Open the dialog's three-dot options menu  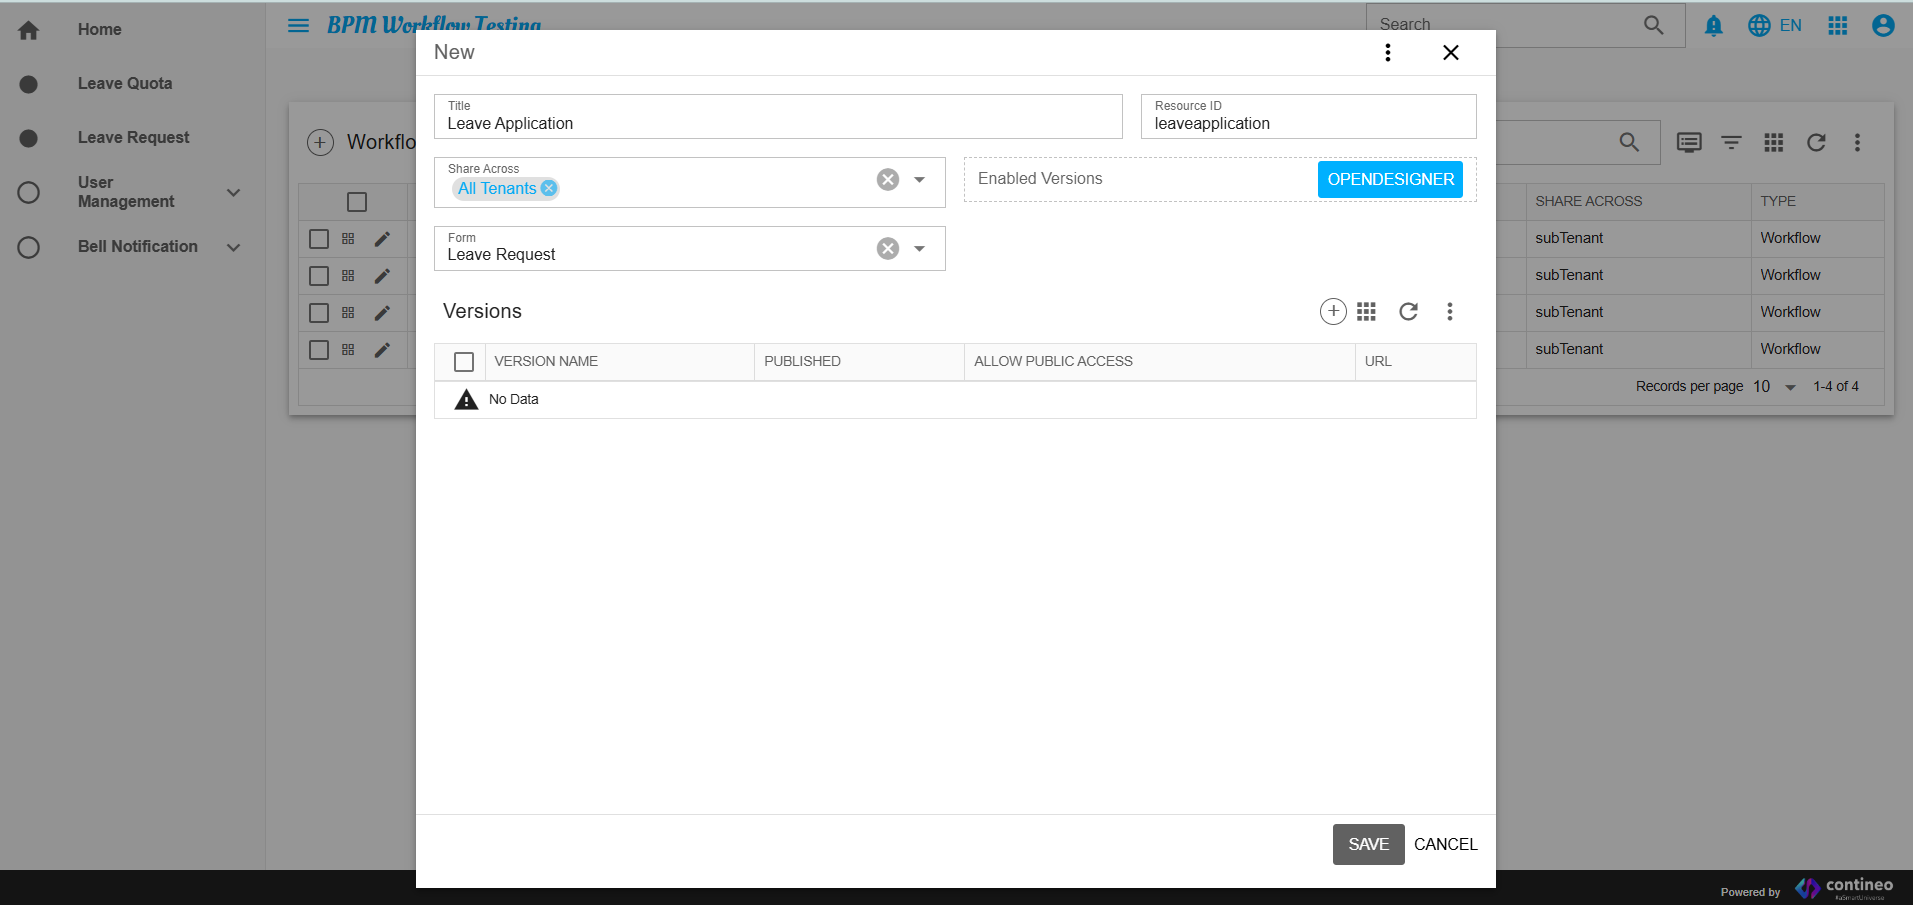pos(1387,53)
